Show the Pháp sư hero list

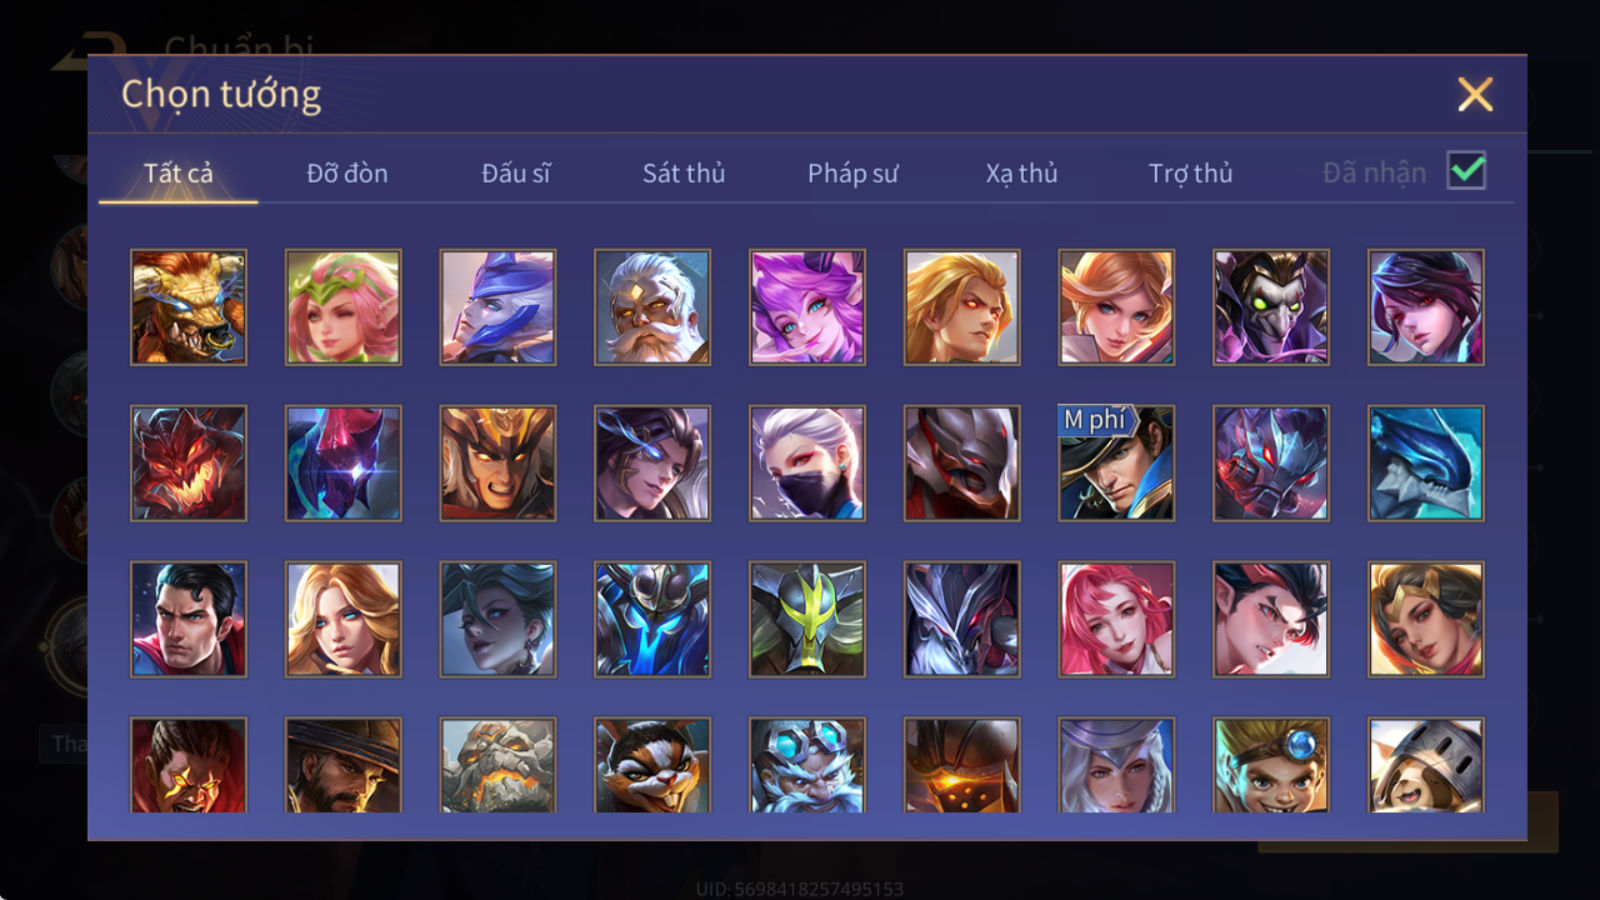[853, 173]
